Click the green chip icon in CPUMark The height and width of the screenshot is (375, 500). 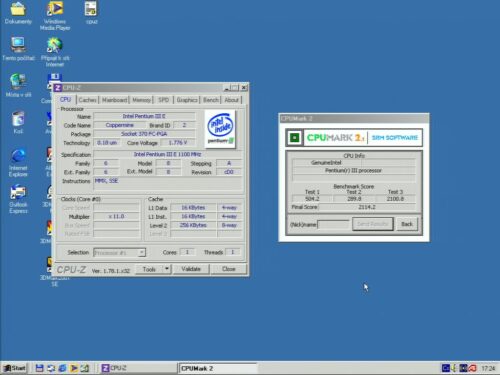pos(294,138)
